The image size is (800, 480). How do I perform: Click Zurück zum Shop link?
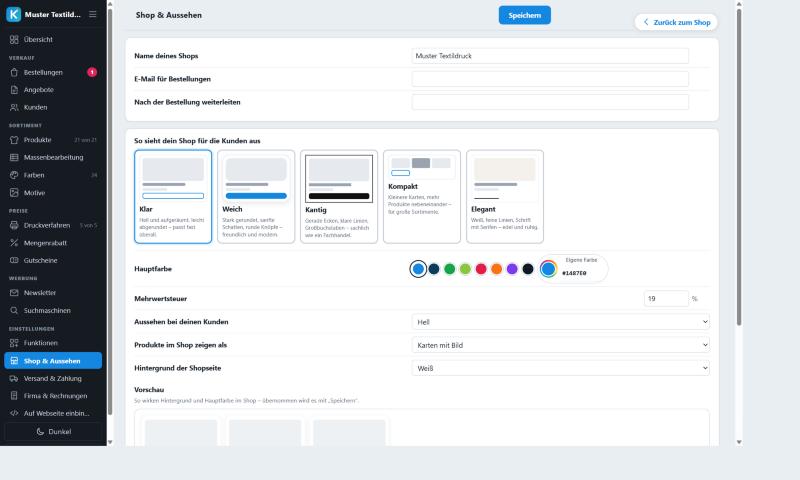(676, 22)
